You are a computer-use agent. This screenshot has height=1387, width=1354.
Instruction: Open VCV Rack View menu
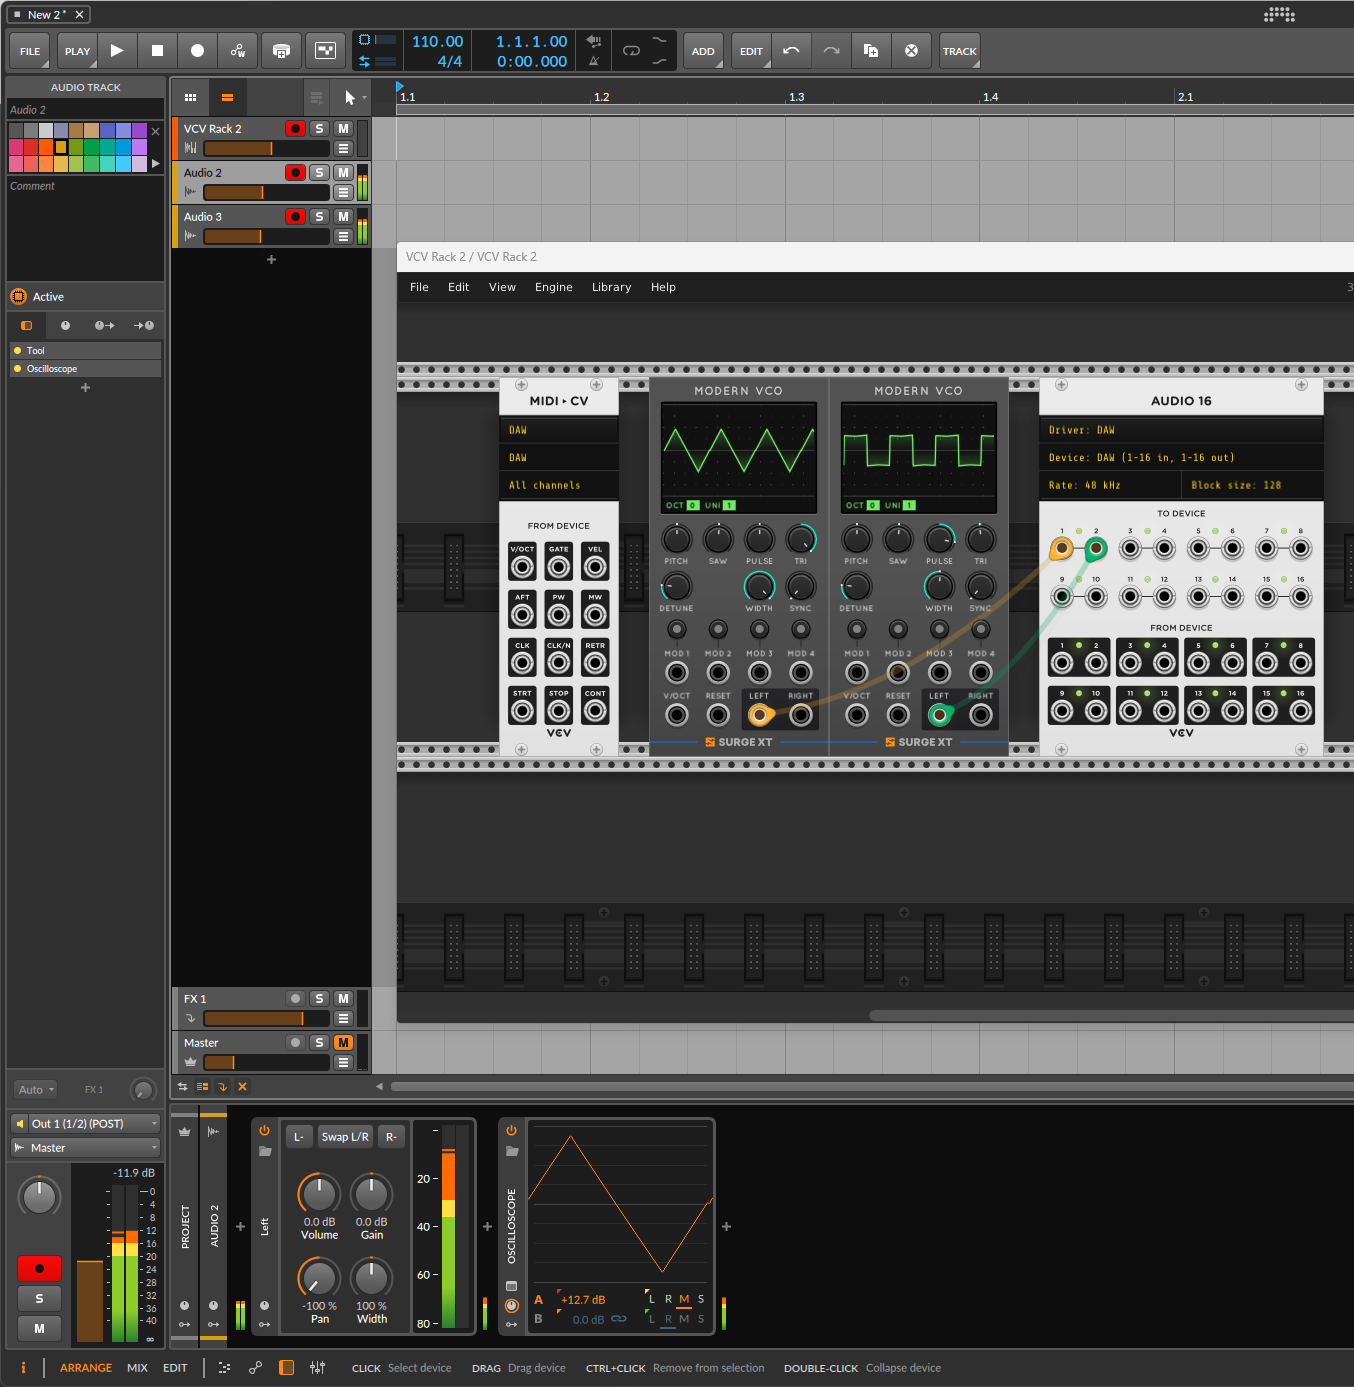(502, 287)
